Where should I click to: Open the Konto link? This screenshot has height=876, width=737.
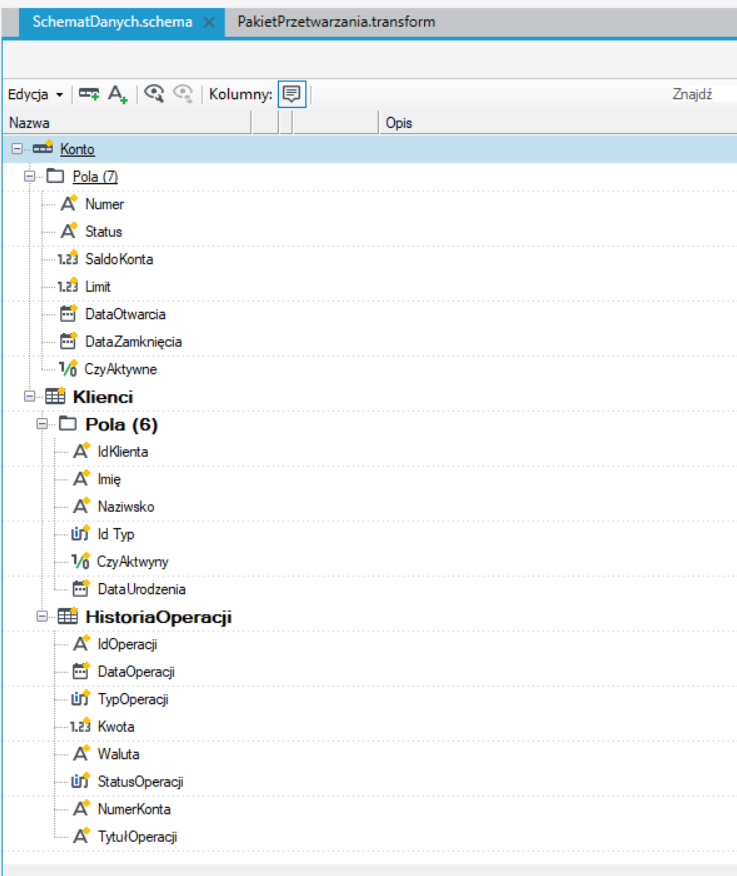click(77, 149)
